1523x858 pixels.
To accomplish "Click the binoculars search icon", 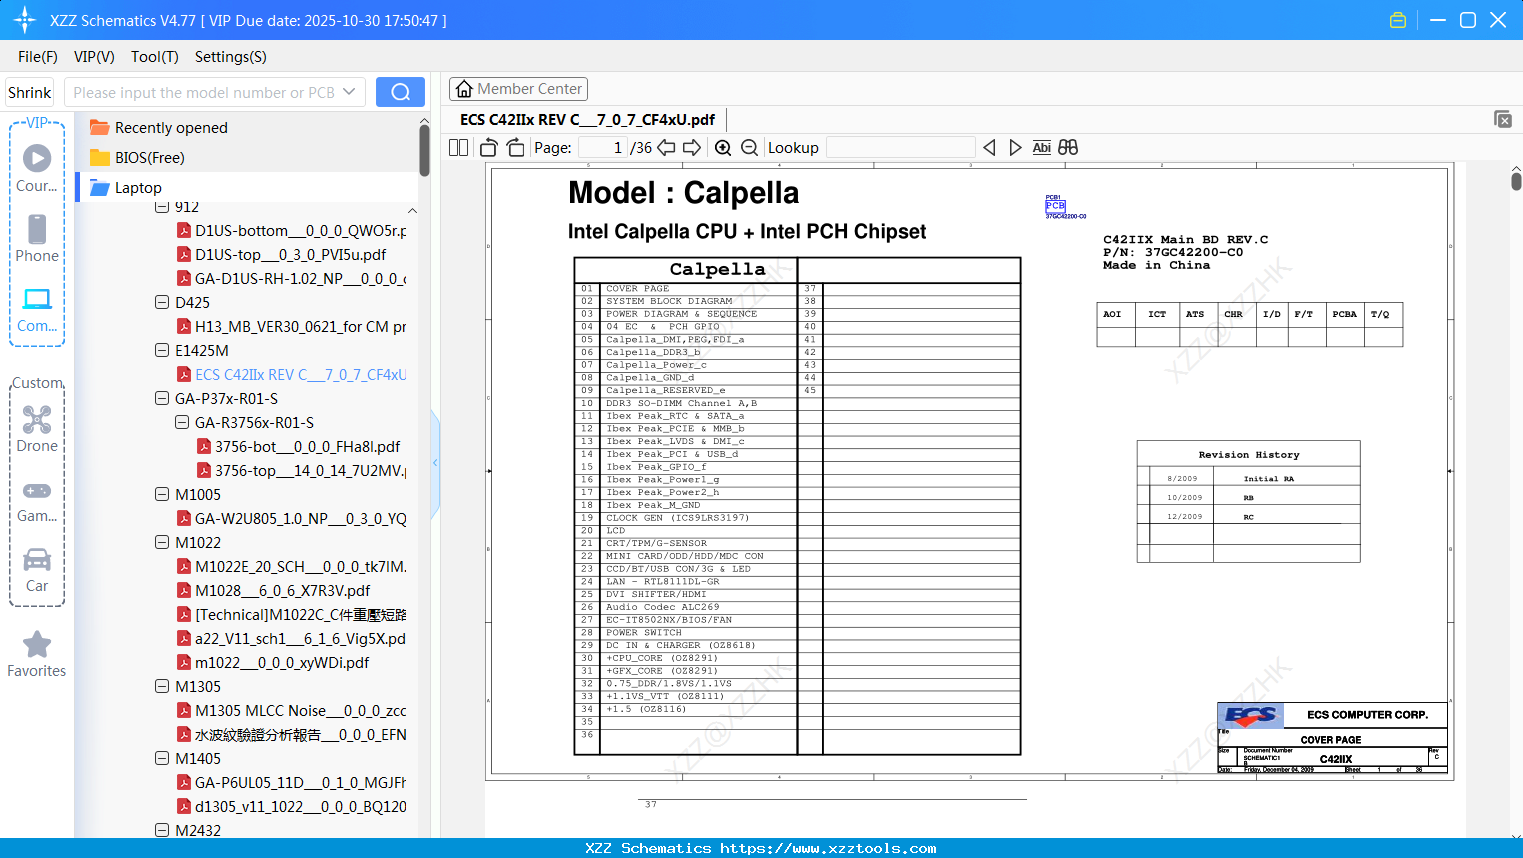I will click(x=1068, y=147).
